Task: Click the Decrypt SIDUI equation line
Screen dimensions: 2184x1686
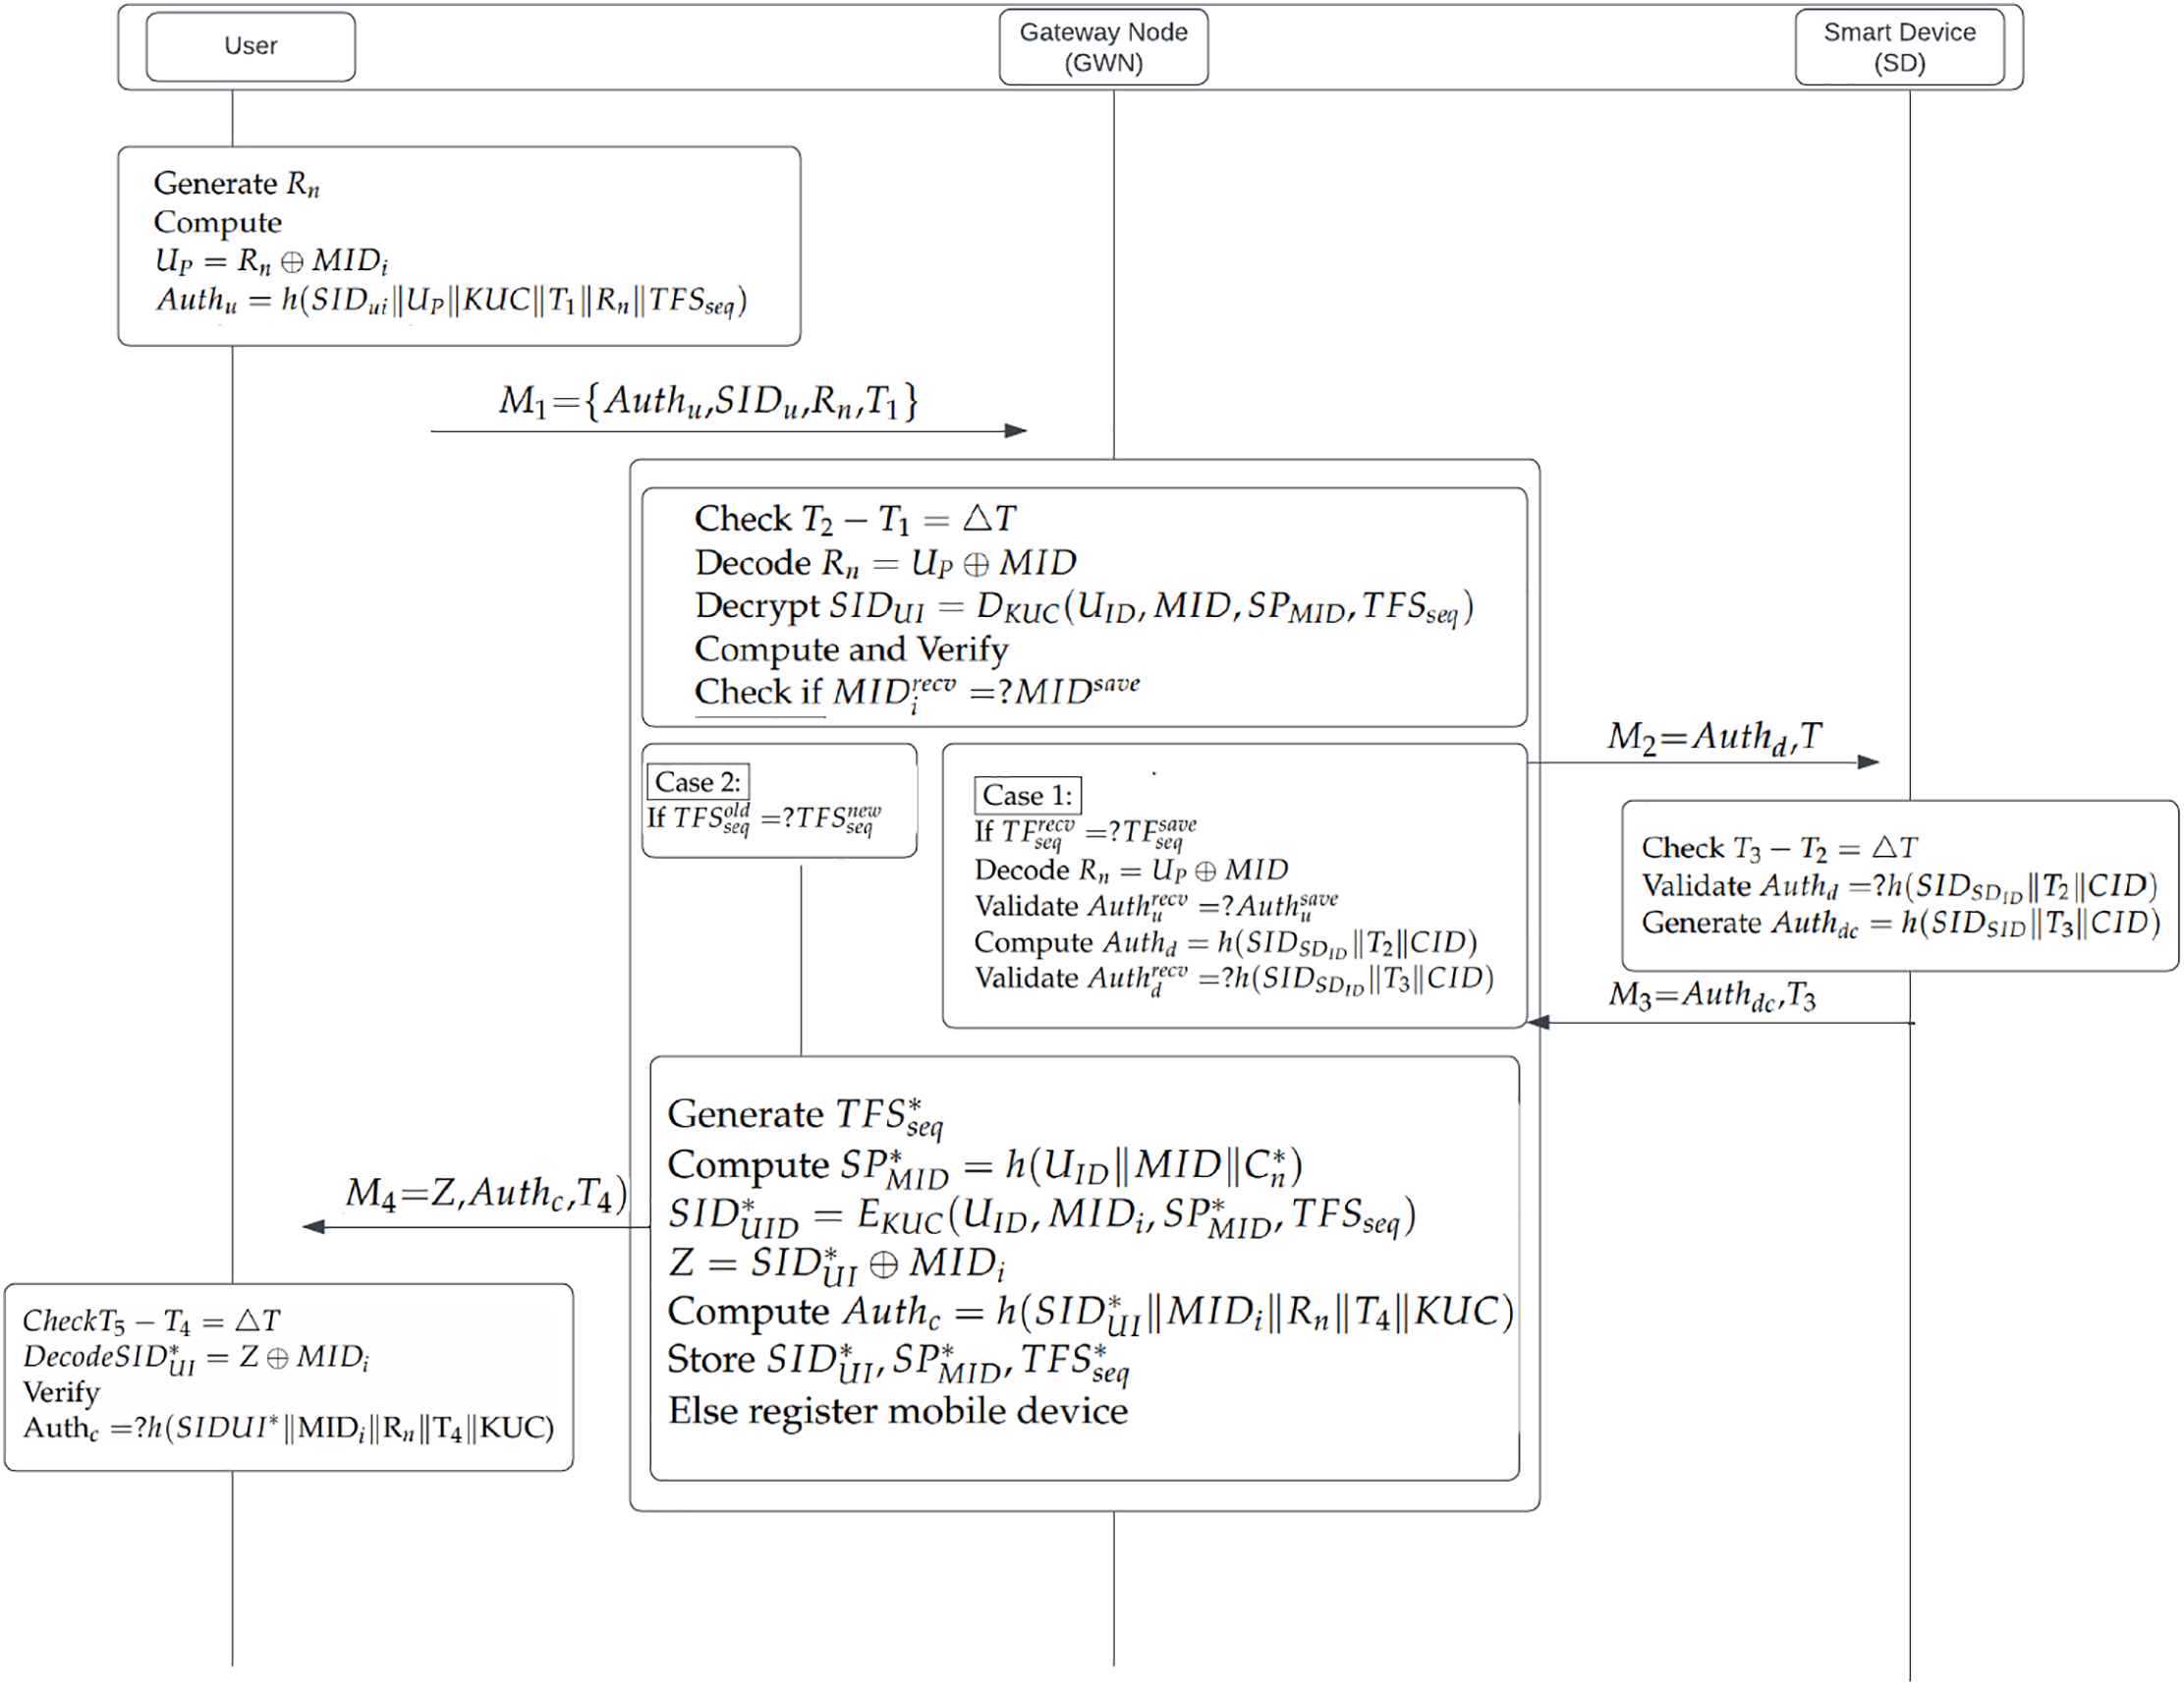Action: (x=1083, y=607)
